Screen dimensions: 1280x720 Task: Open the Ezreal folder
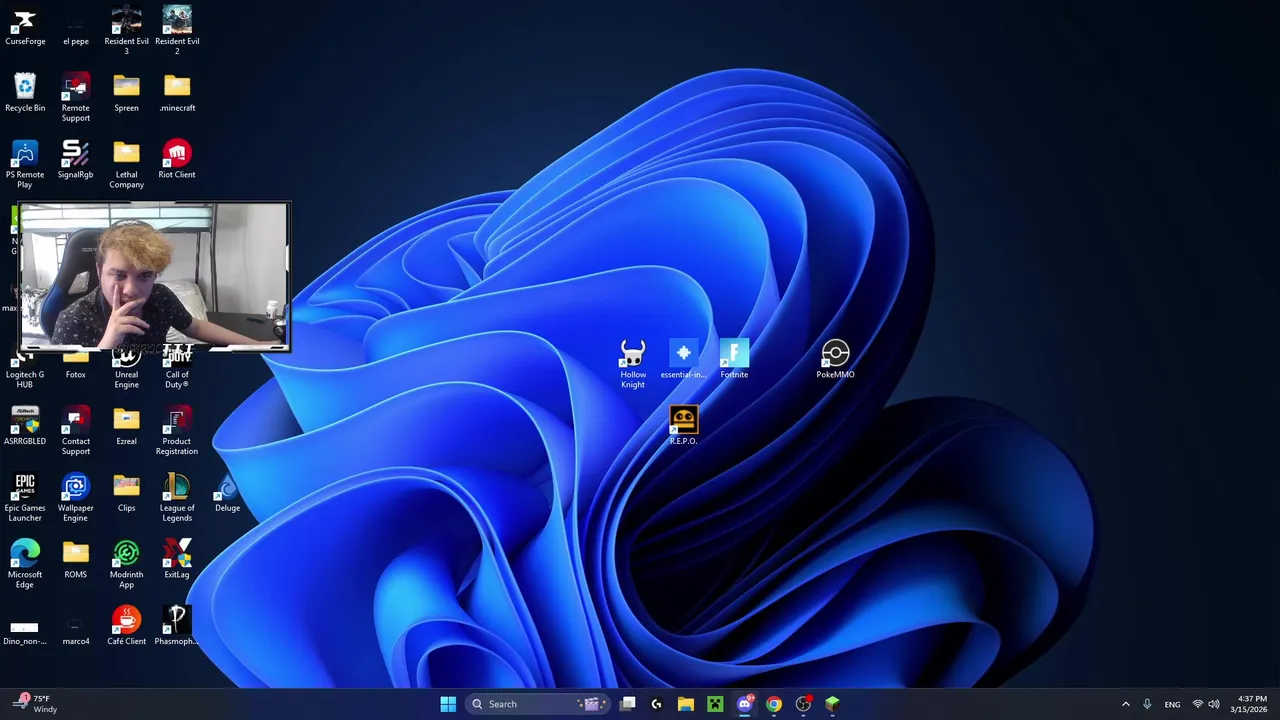pos(126,426)
